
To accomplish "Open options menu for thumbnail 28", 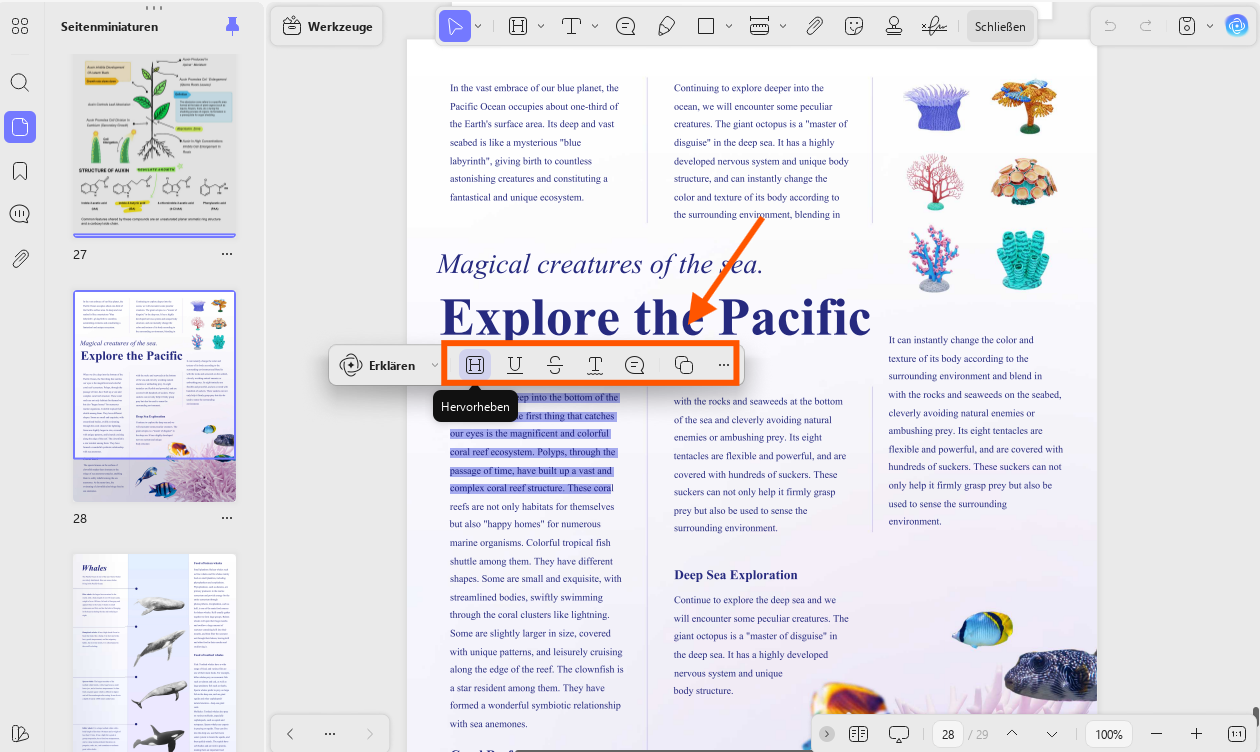I will 227,518.
